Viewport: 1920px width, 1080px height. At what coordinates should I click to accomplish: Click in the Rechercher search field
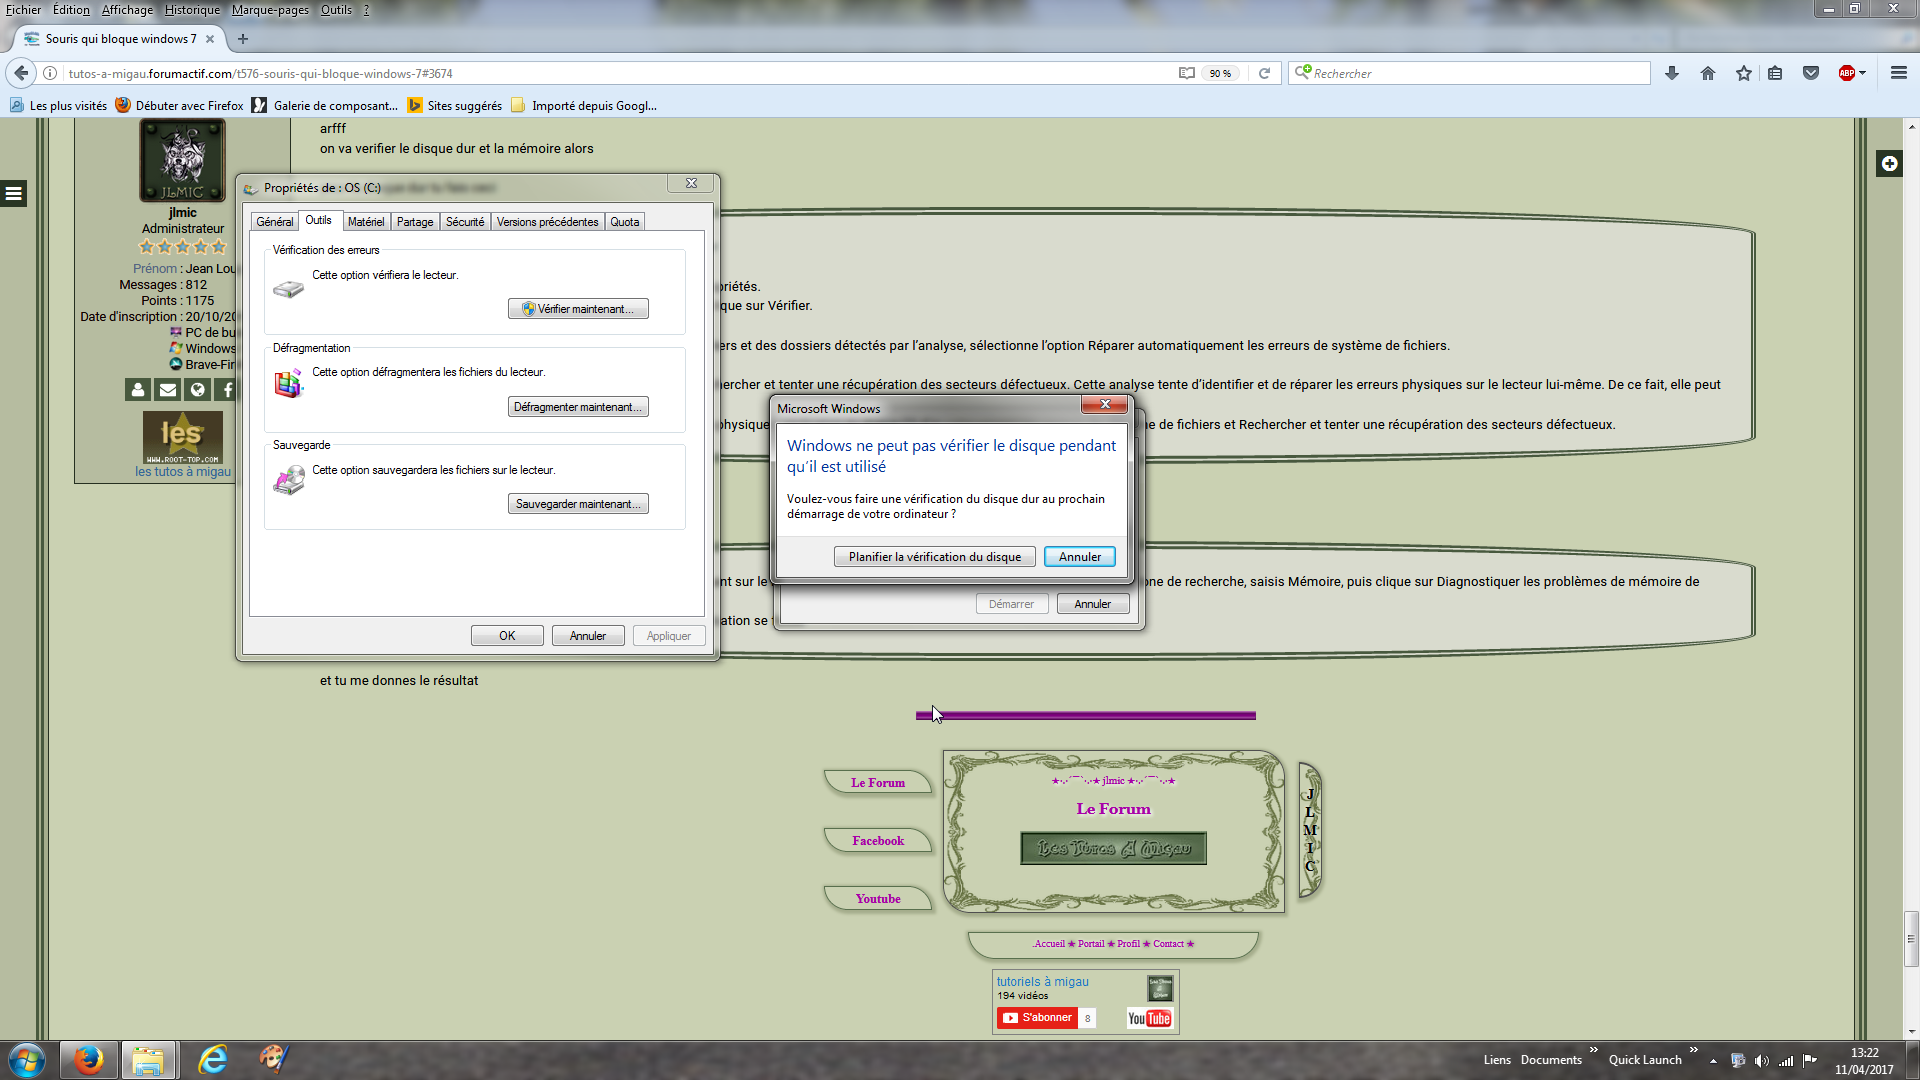[1470, 73]
